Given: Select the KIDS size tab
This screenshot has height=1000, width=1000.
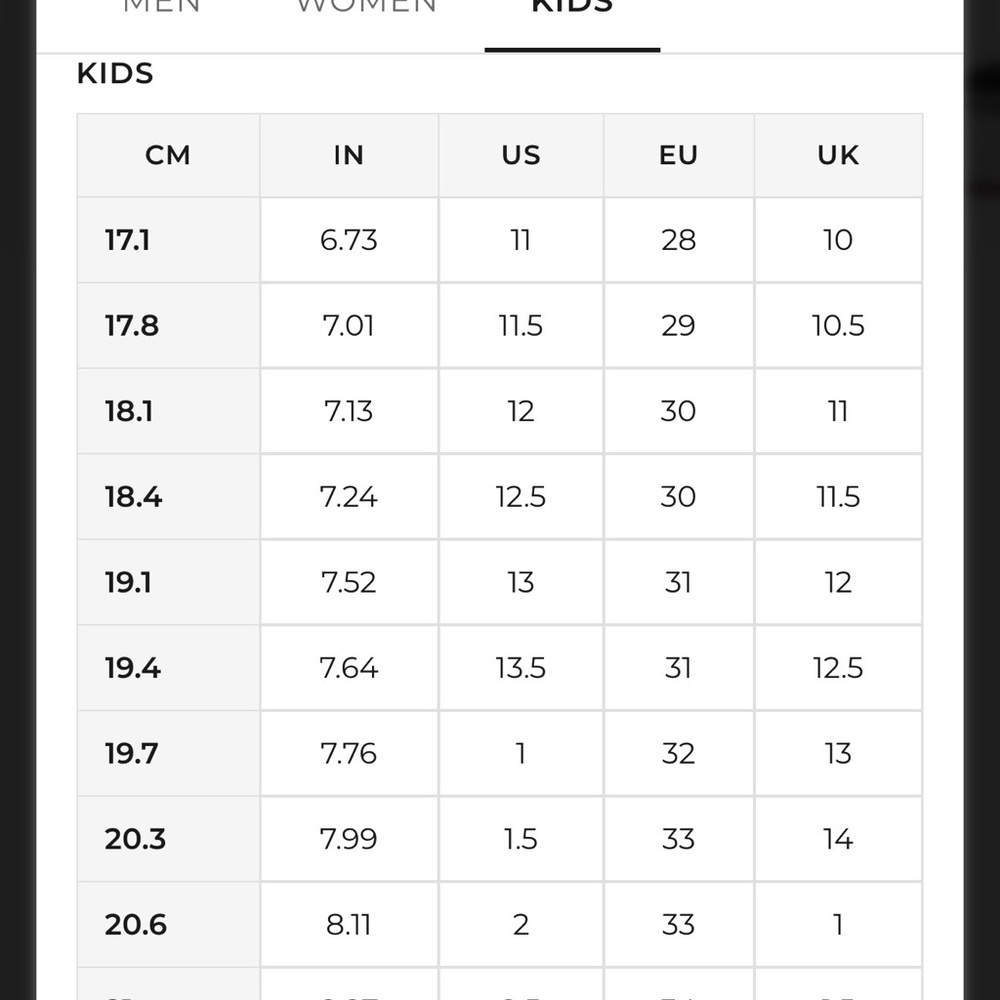Looking at the screenshot, I should tap(572, 6).
